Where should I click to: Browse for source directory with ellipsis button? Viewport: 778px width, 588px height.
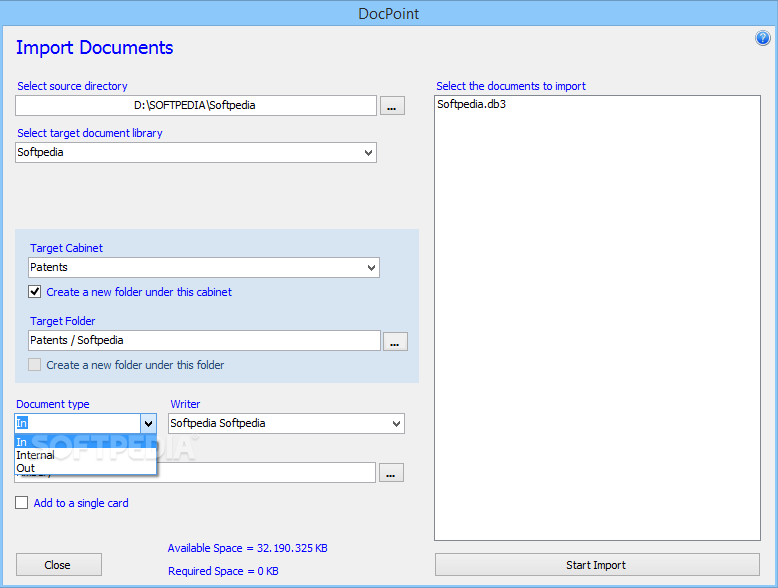(392, 106)
